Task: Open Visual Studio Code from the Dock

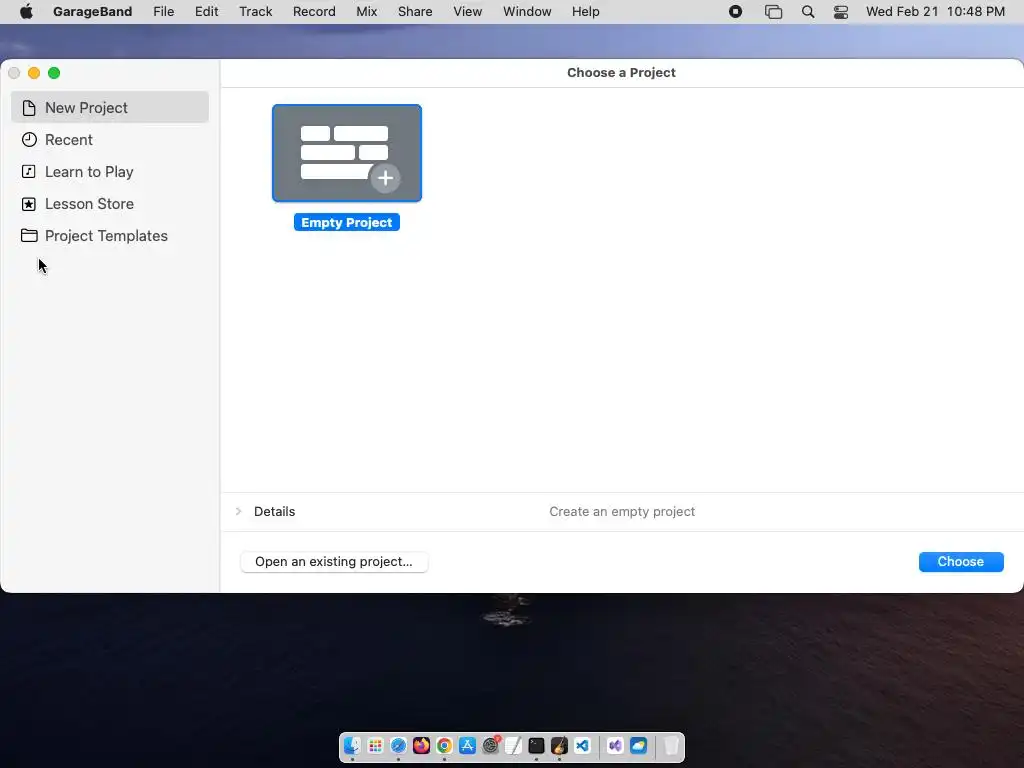Action: (583, 746)
